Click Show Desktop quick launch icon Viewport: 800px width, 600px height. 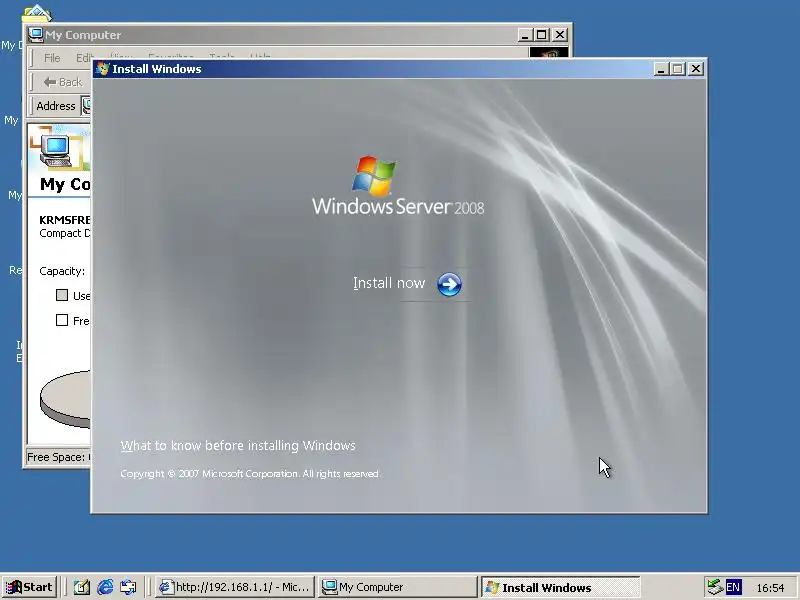[x=82, y=587]
